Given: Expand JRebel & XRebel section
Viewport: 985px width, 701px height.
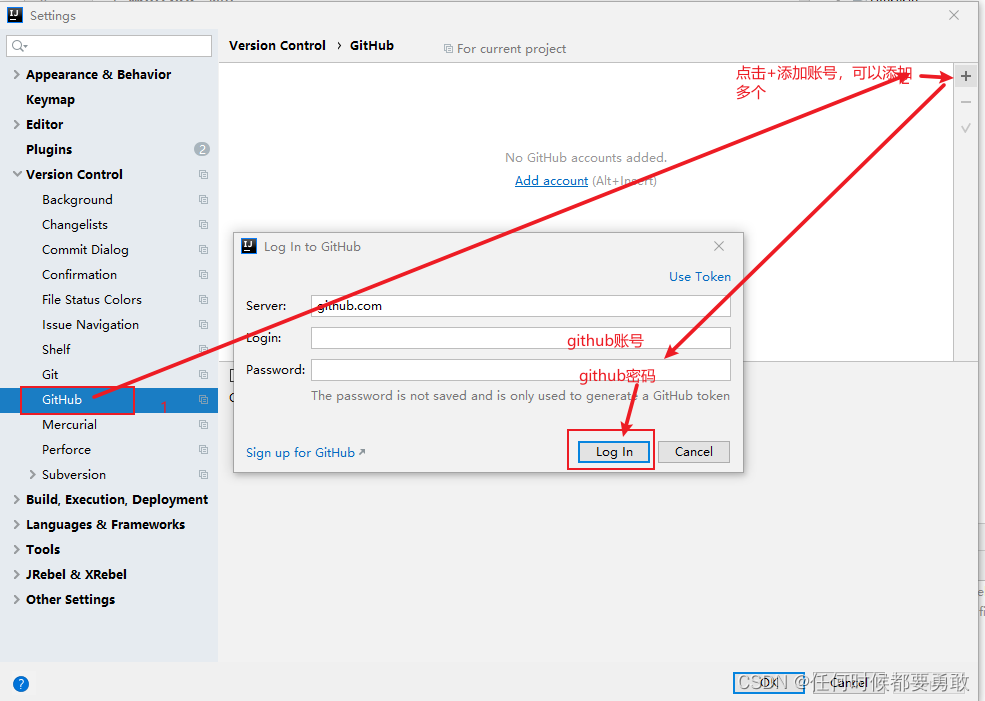Looking at the screenshot, I should [x=17, y=574].
